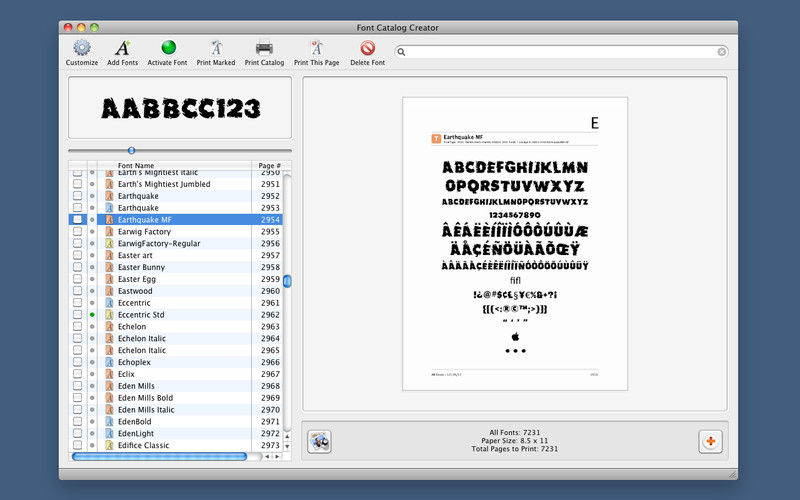Click the magnifier icon in search field
Viewport: 800px width, 500px height.
pyautogui.click(x=402, y=52)
